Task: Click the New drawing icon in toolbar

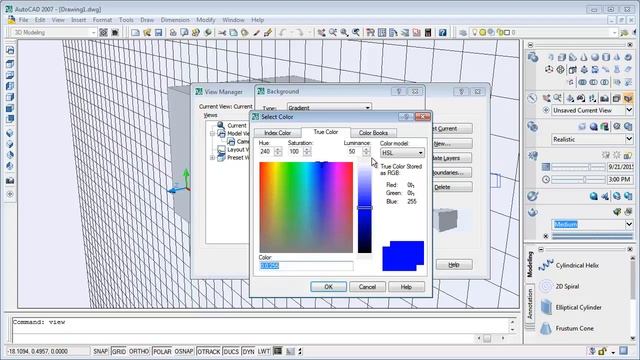Action: tap(135, 33)
